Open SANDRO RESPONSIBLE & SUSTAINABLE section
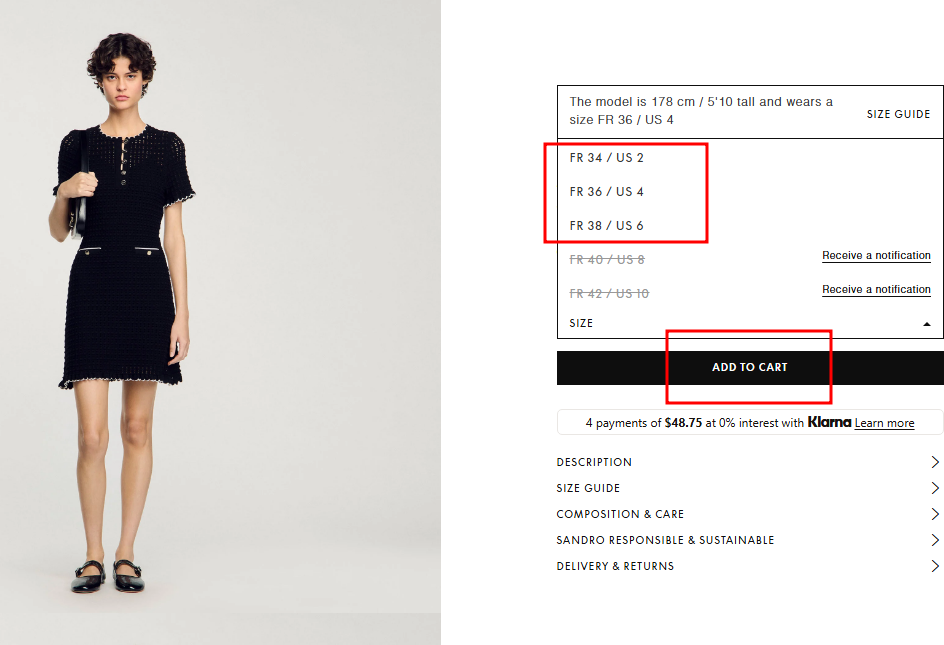Viewport: 944px width, 645px height. (748, 540)
